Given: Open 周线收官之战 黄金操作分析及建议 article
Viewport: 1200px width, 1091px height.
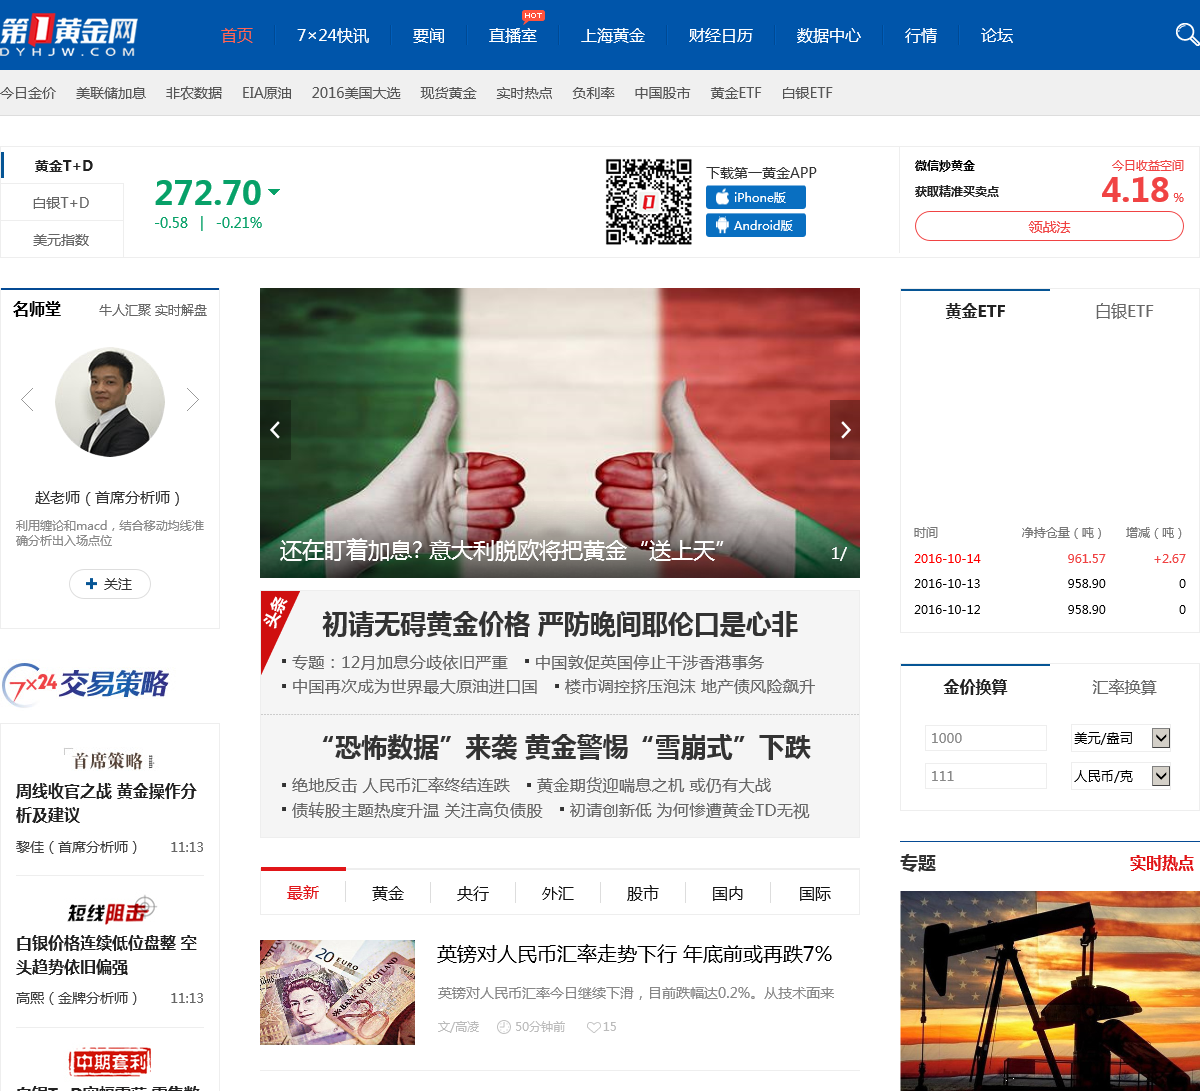Looking at the screenshot, I should (x=106, y=803).
